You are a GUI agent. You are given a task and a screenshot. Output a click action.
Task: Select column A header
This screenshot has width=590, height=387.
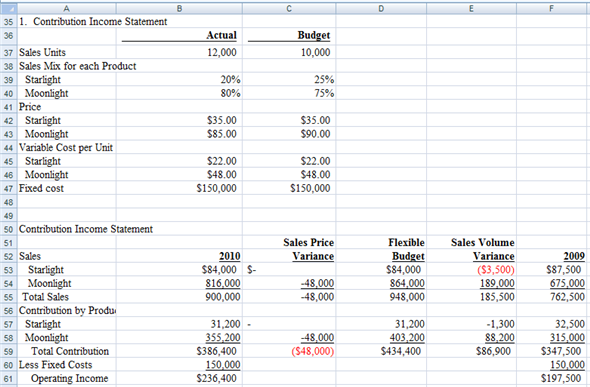[x=67, y=8]
